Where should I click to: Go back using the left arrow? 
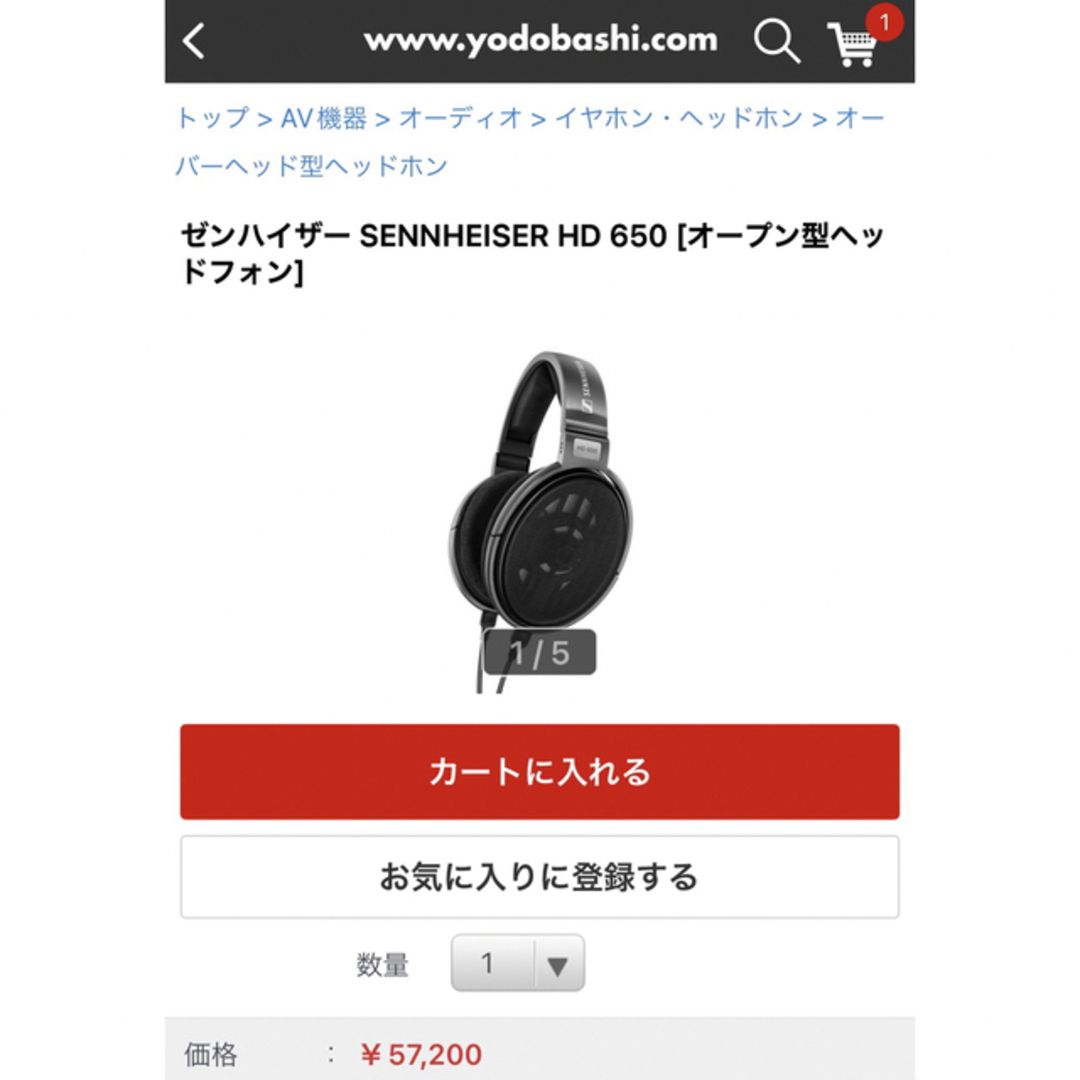(x=194, y=41)
